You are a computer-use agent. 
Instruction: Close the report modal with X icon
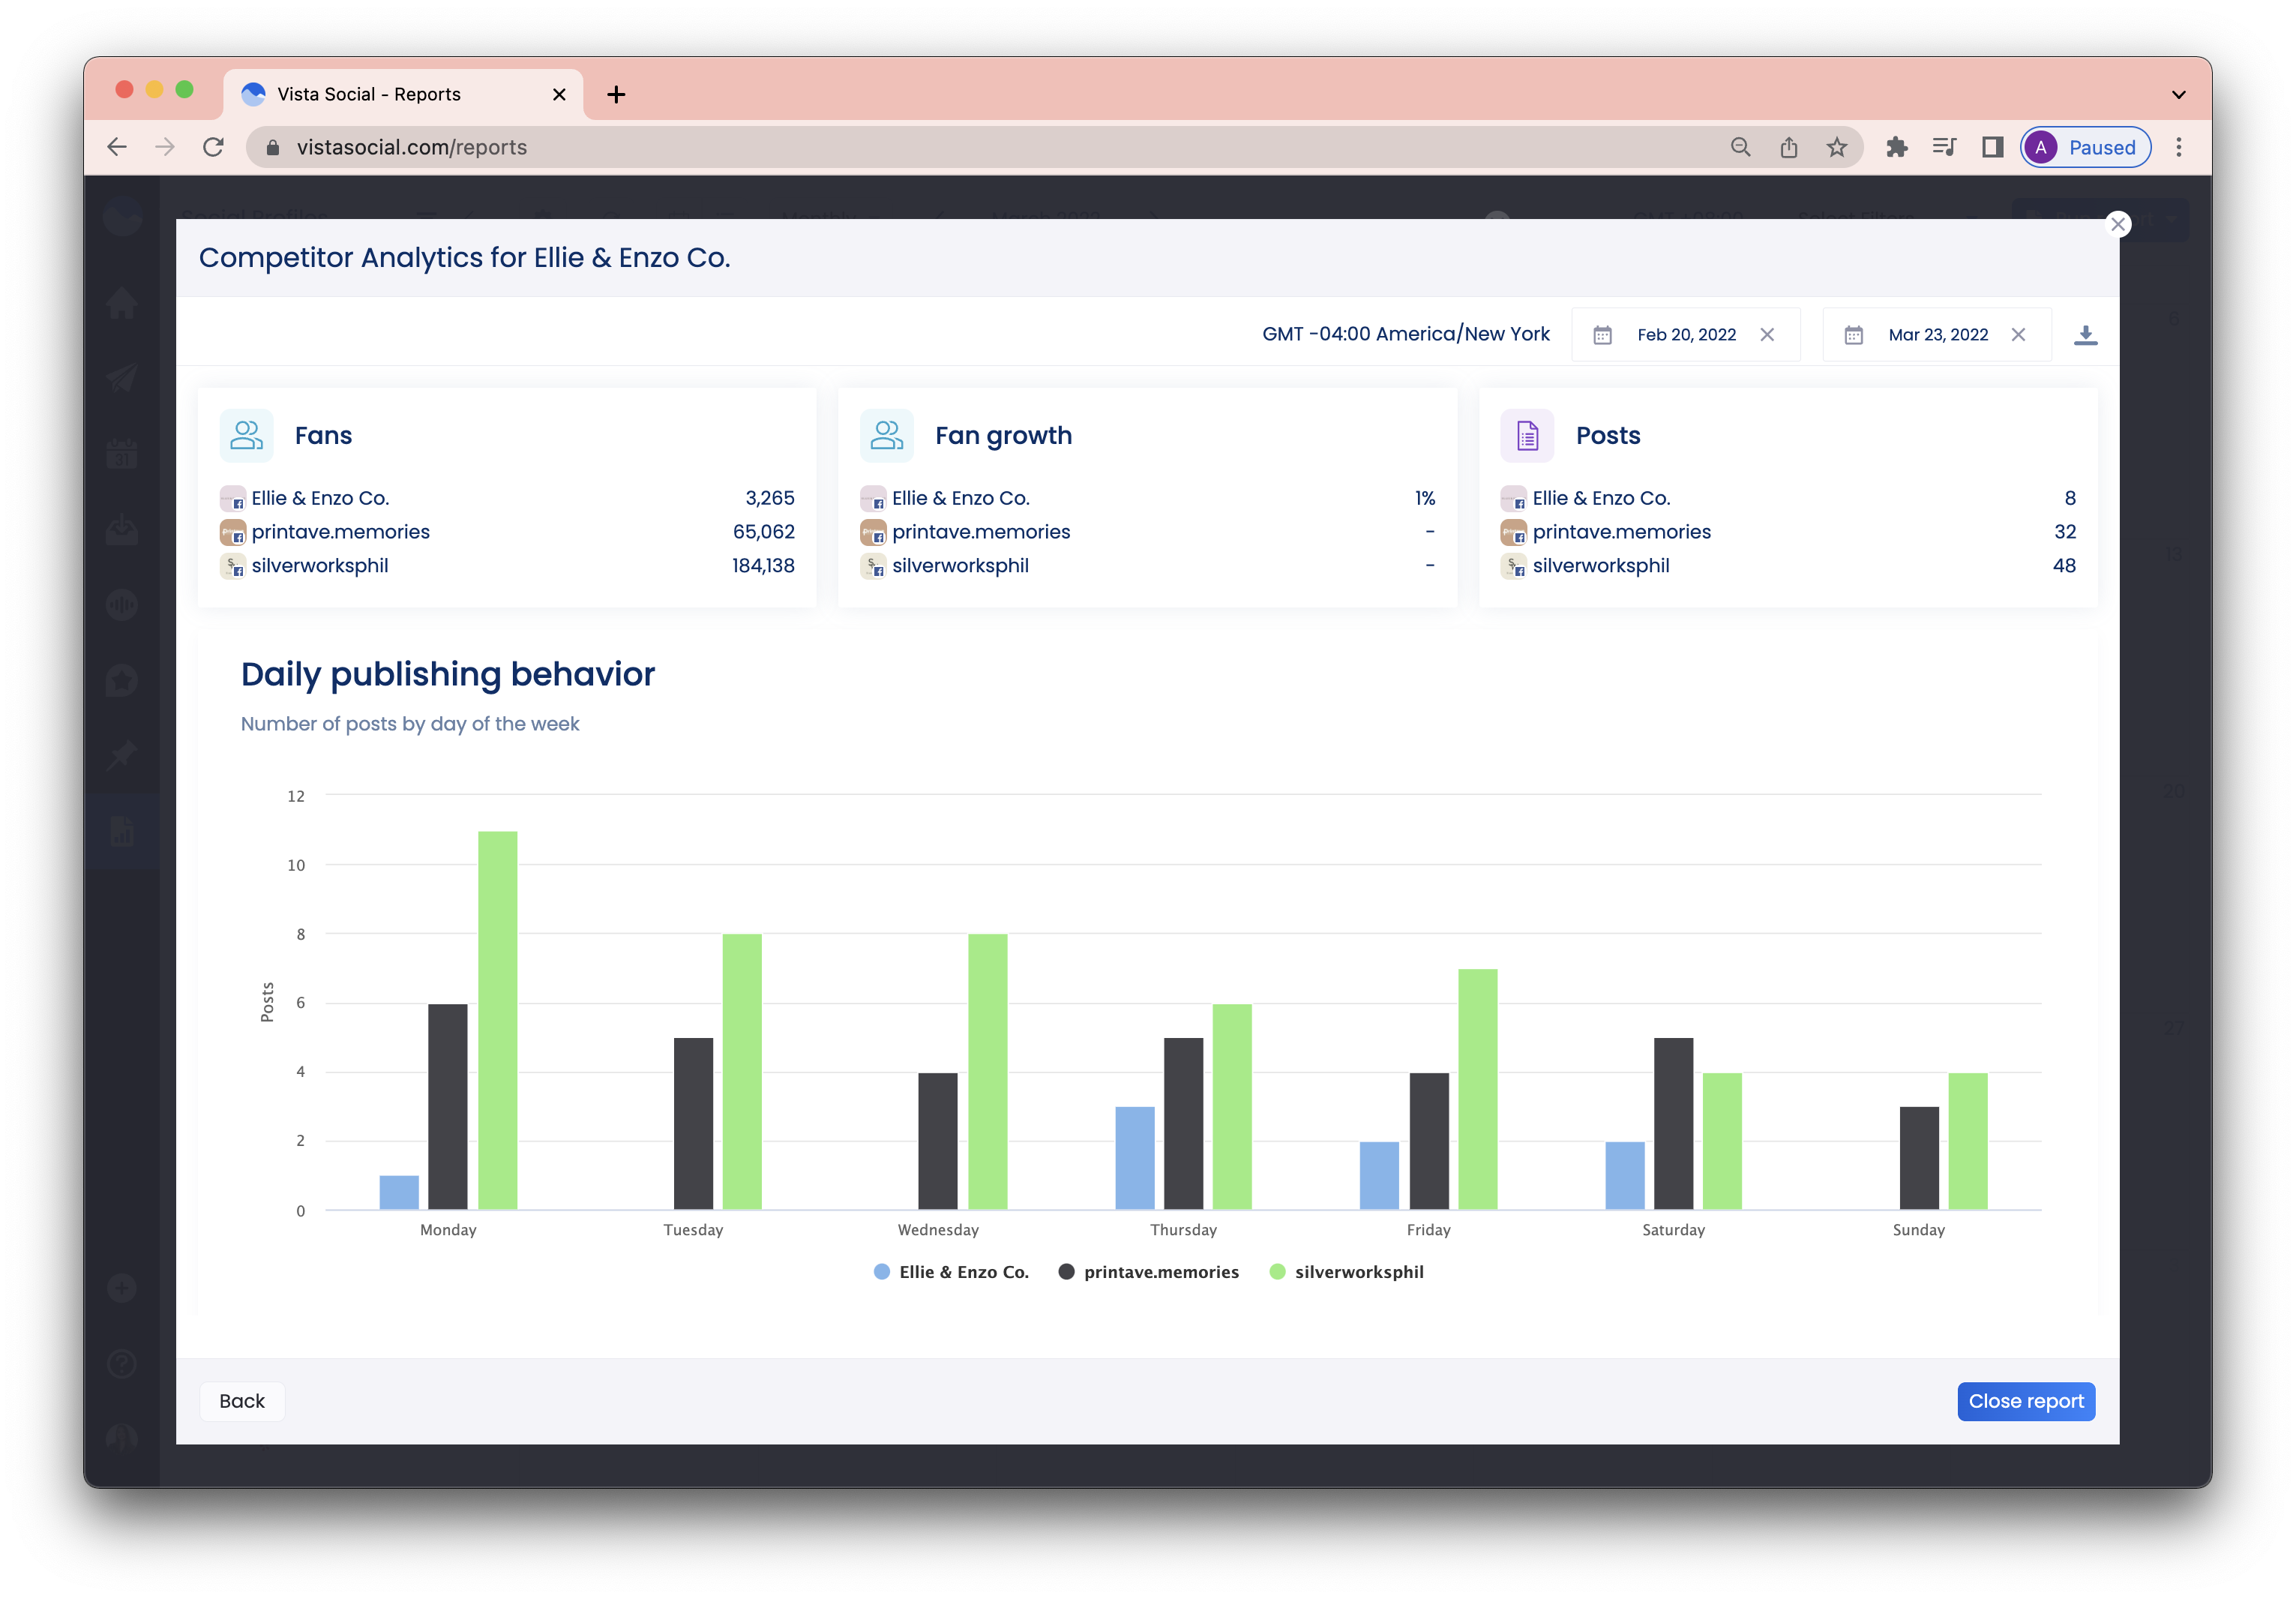pos(2117,224)
